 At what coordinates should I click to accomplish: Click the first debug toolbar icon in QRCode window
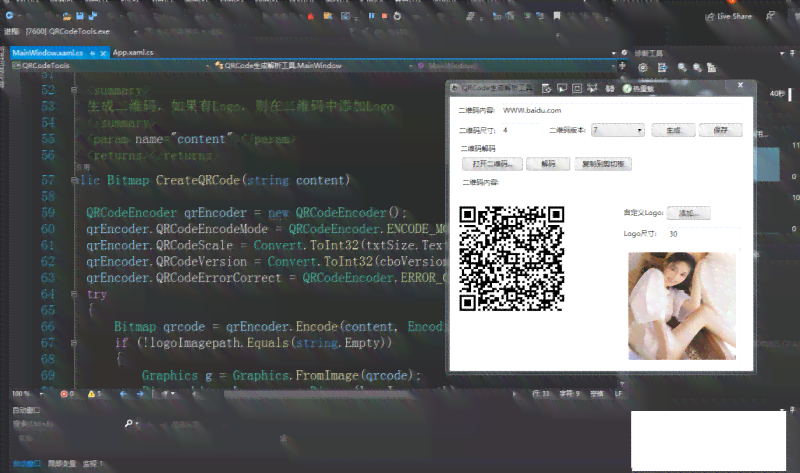pos(546,88)
